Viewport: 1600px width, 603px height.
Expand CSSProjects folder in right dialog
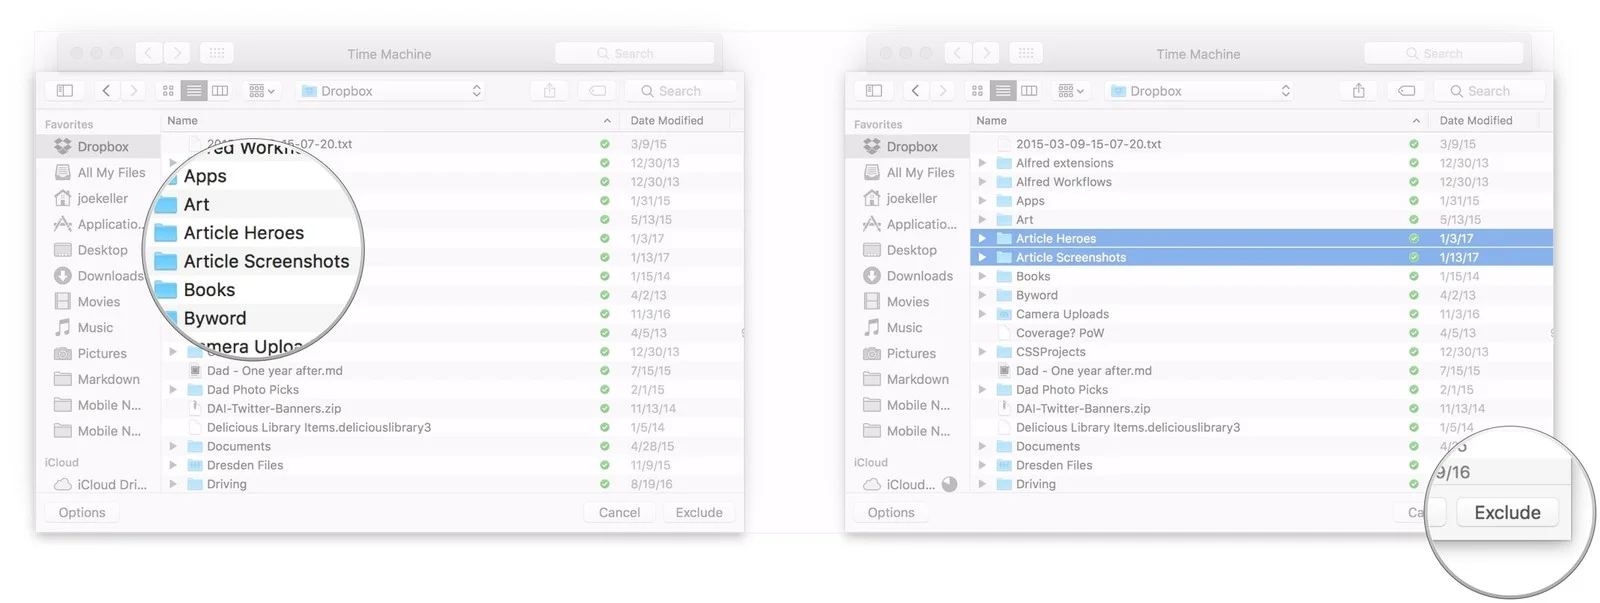tap(982, 352)
